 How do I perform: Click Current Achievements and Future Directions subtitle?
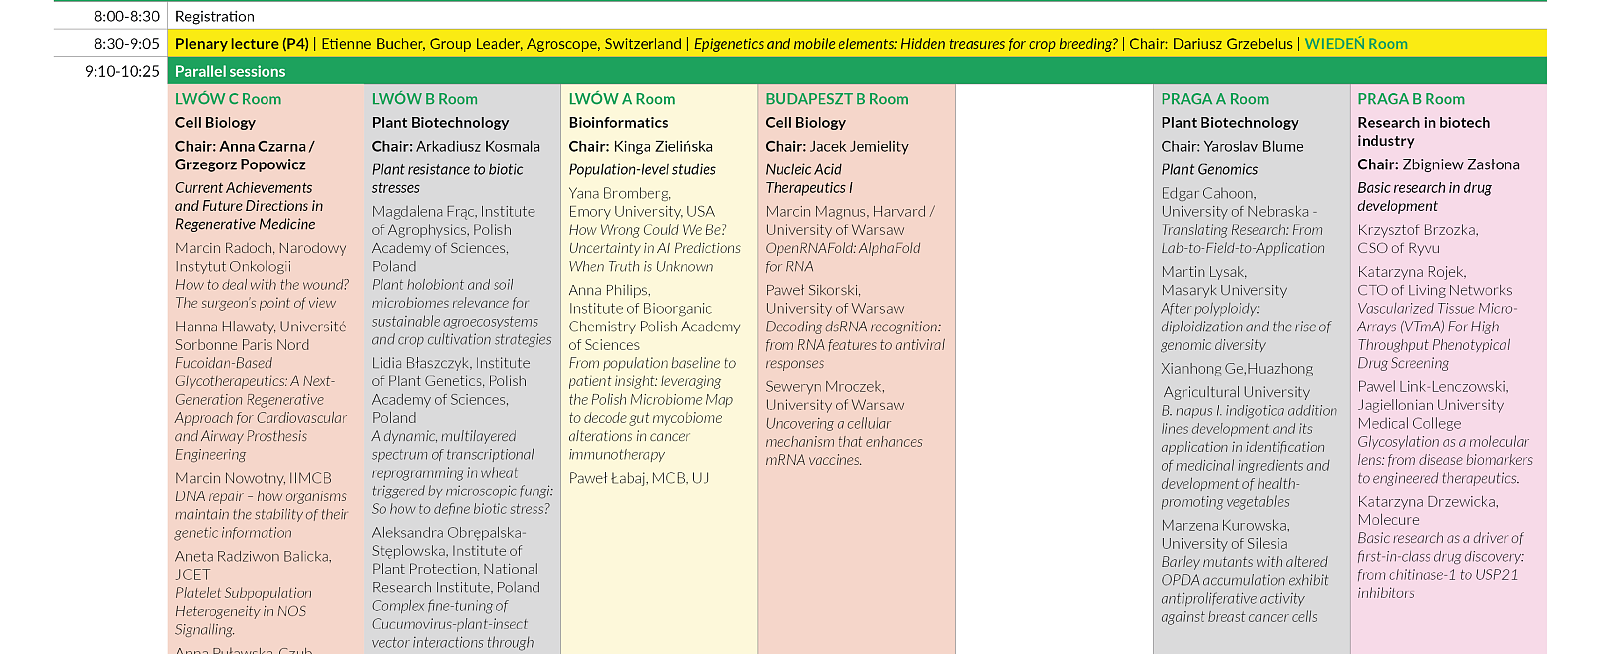tap(249, 206)
